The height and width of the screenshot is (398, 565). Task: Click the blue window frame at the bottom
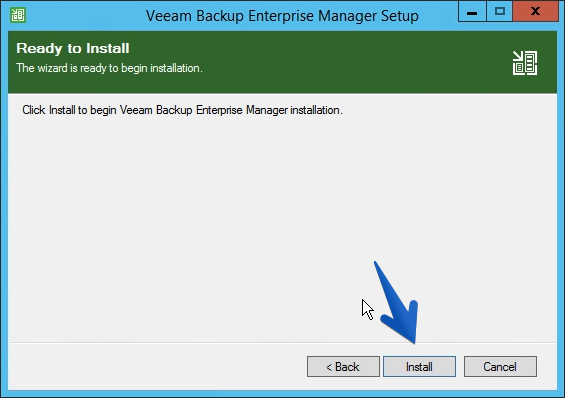point(282,394)
